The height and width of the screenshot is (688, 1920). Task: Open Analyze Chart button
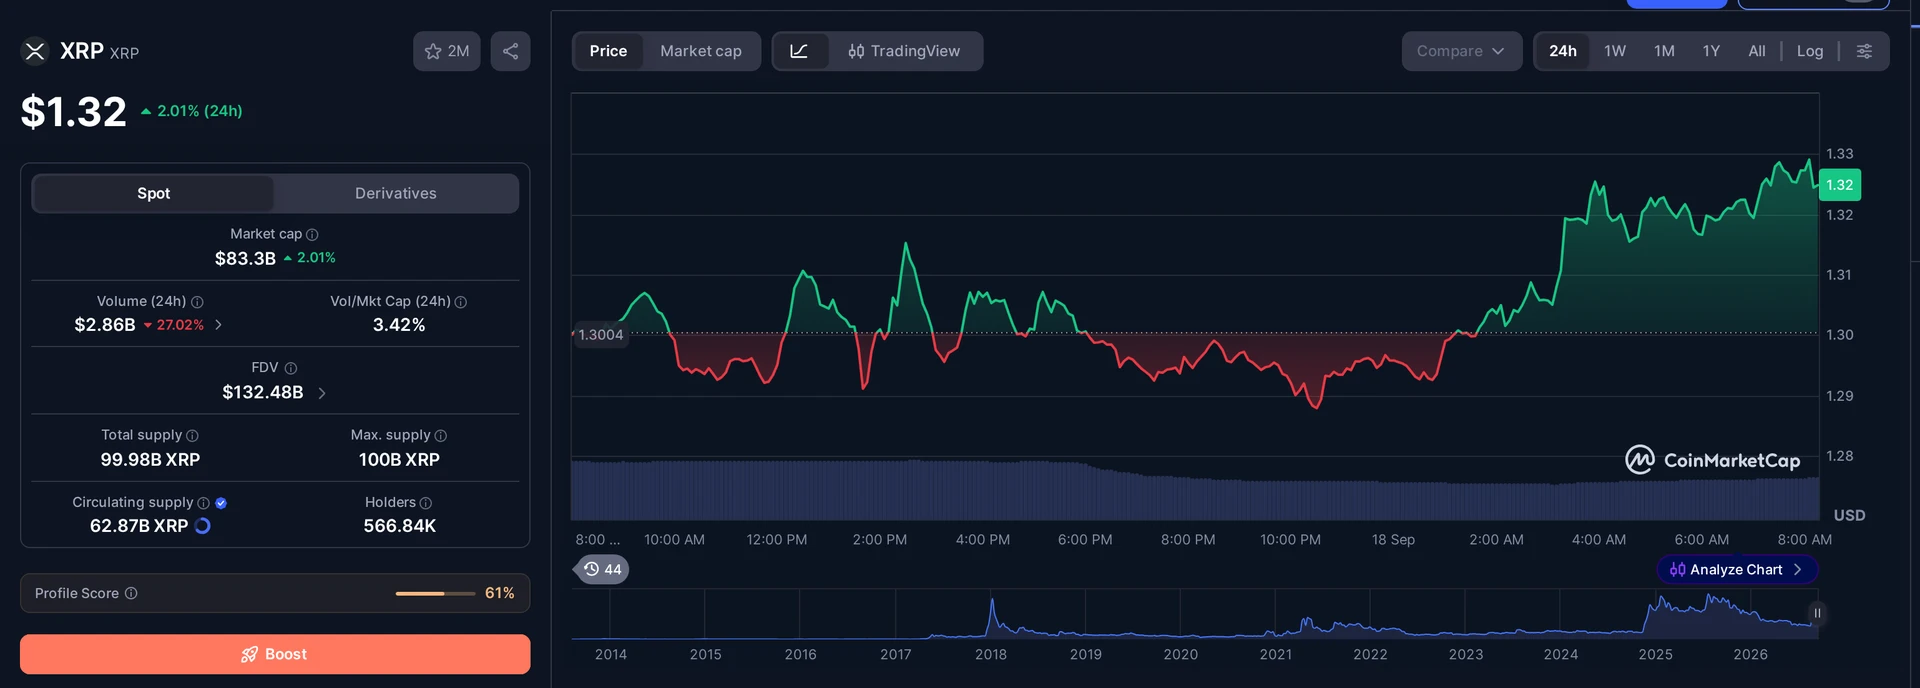[x=1737, y=569]
